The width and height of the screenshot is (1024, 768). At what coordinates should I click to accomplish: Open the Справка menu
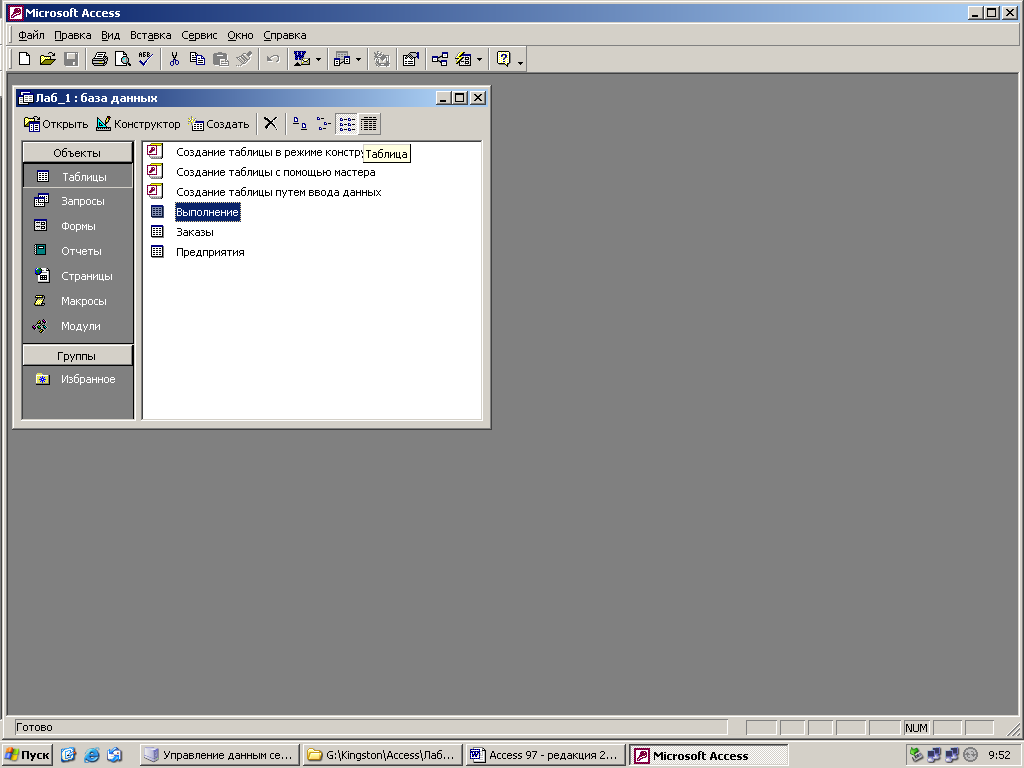click(285, 35)
